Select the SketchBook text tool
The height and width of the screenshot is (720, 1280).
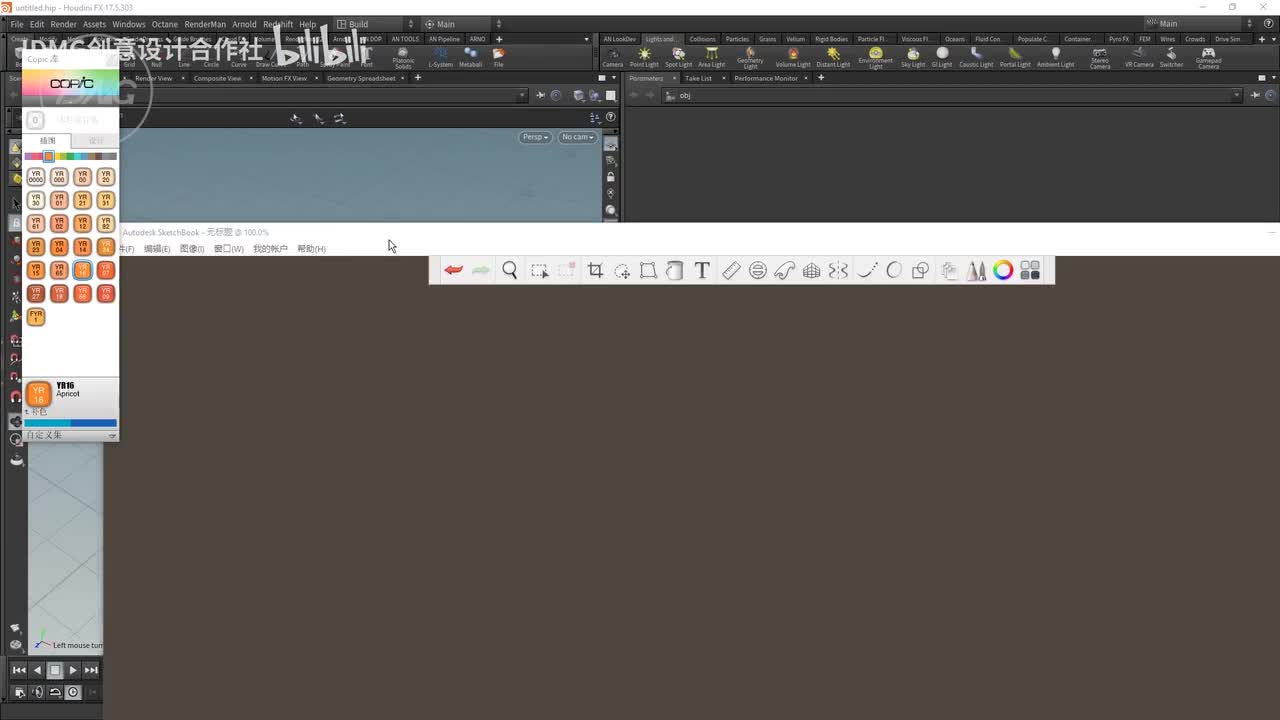702,270
